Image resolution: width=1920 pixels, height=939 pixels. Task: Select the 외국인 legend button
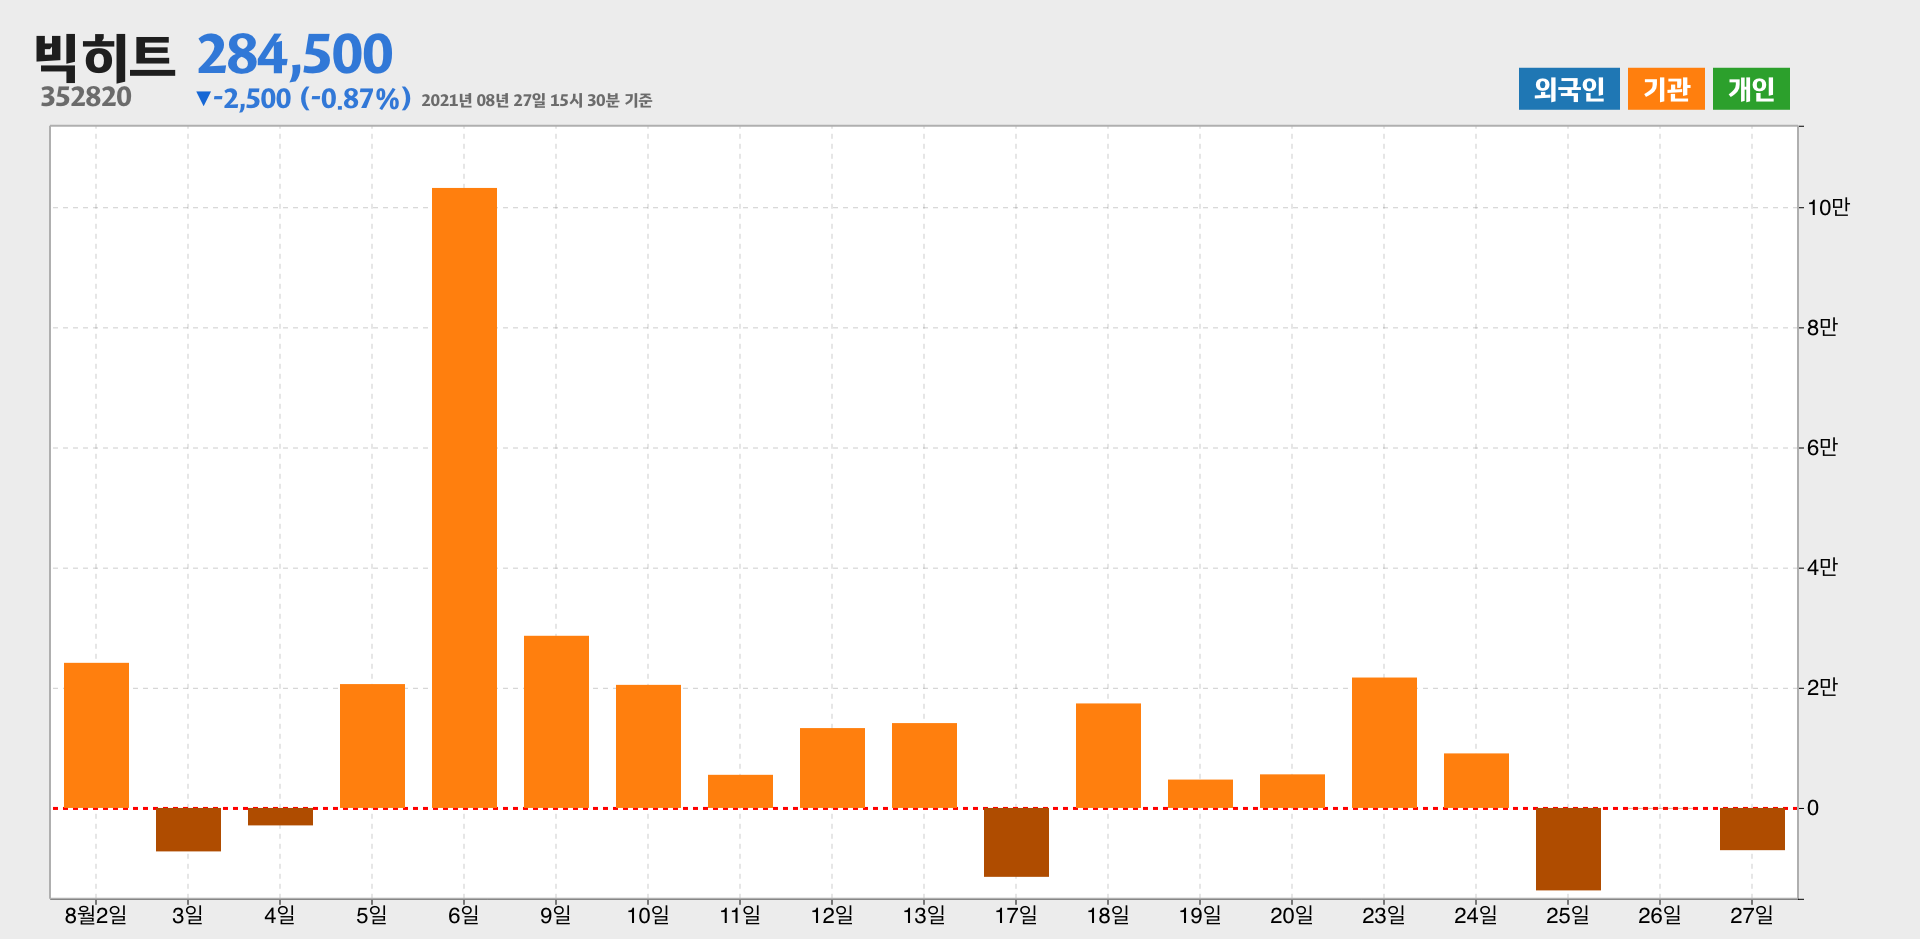(1569, 89)
